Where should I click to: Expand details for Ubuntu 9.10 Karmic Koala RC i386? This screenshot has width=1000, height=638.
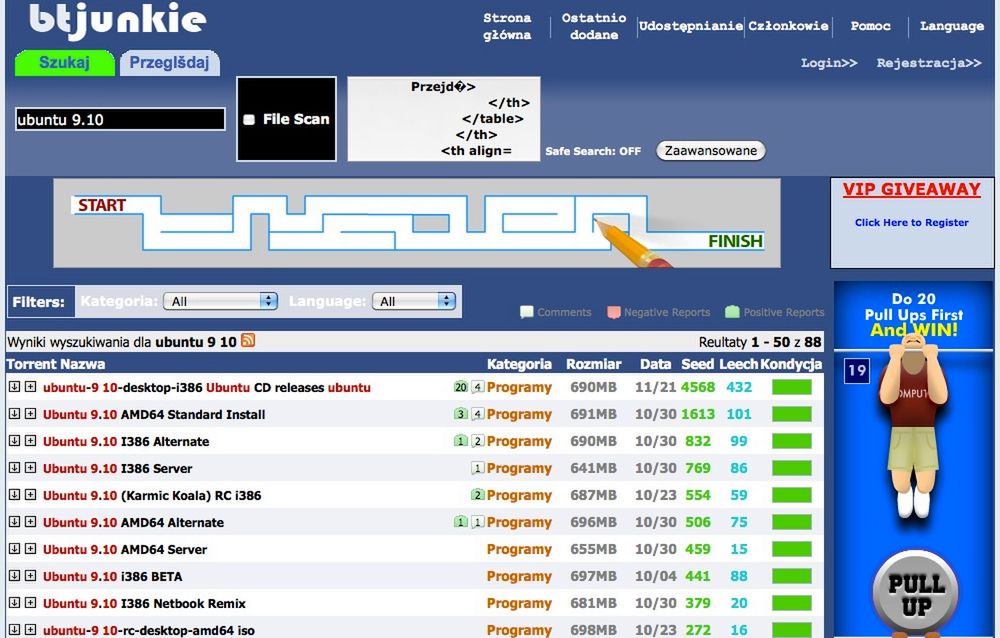[30, 494]
